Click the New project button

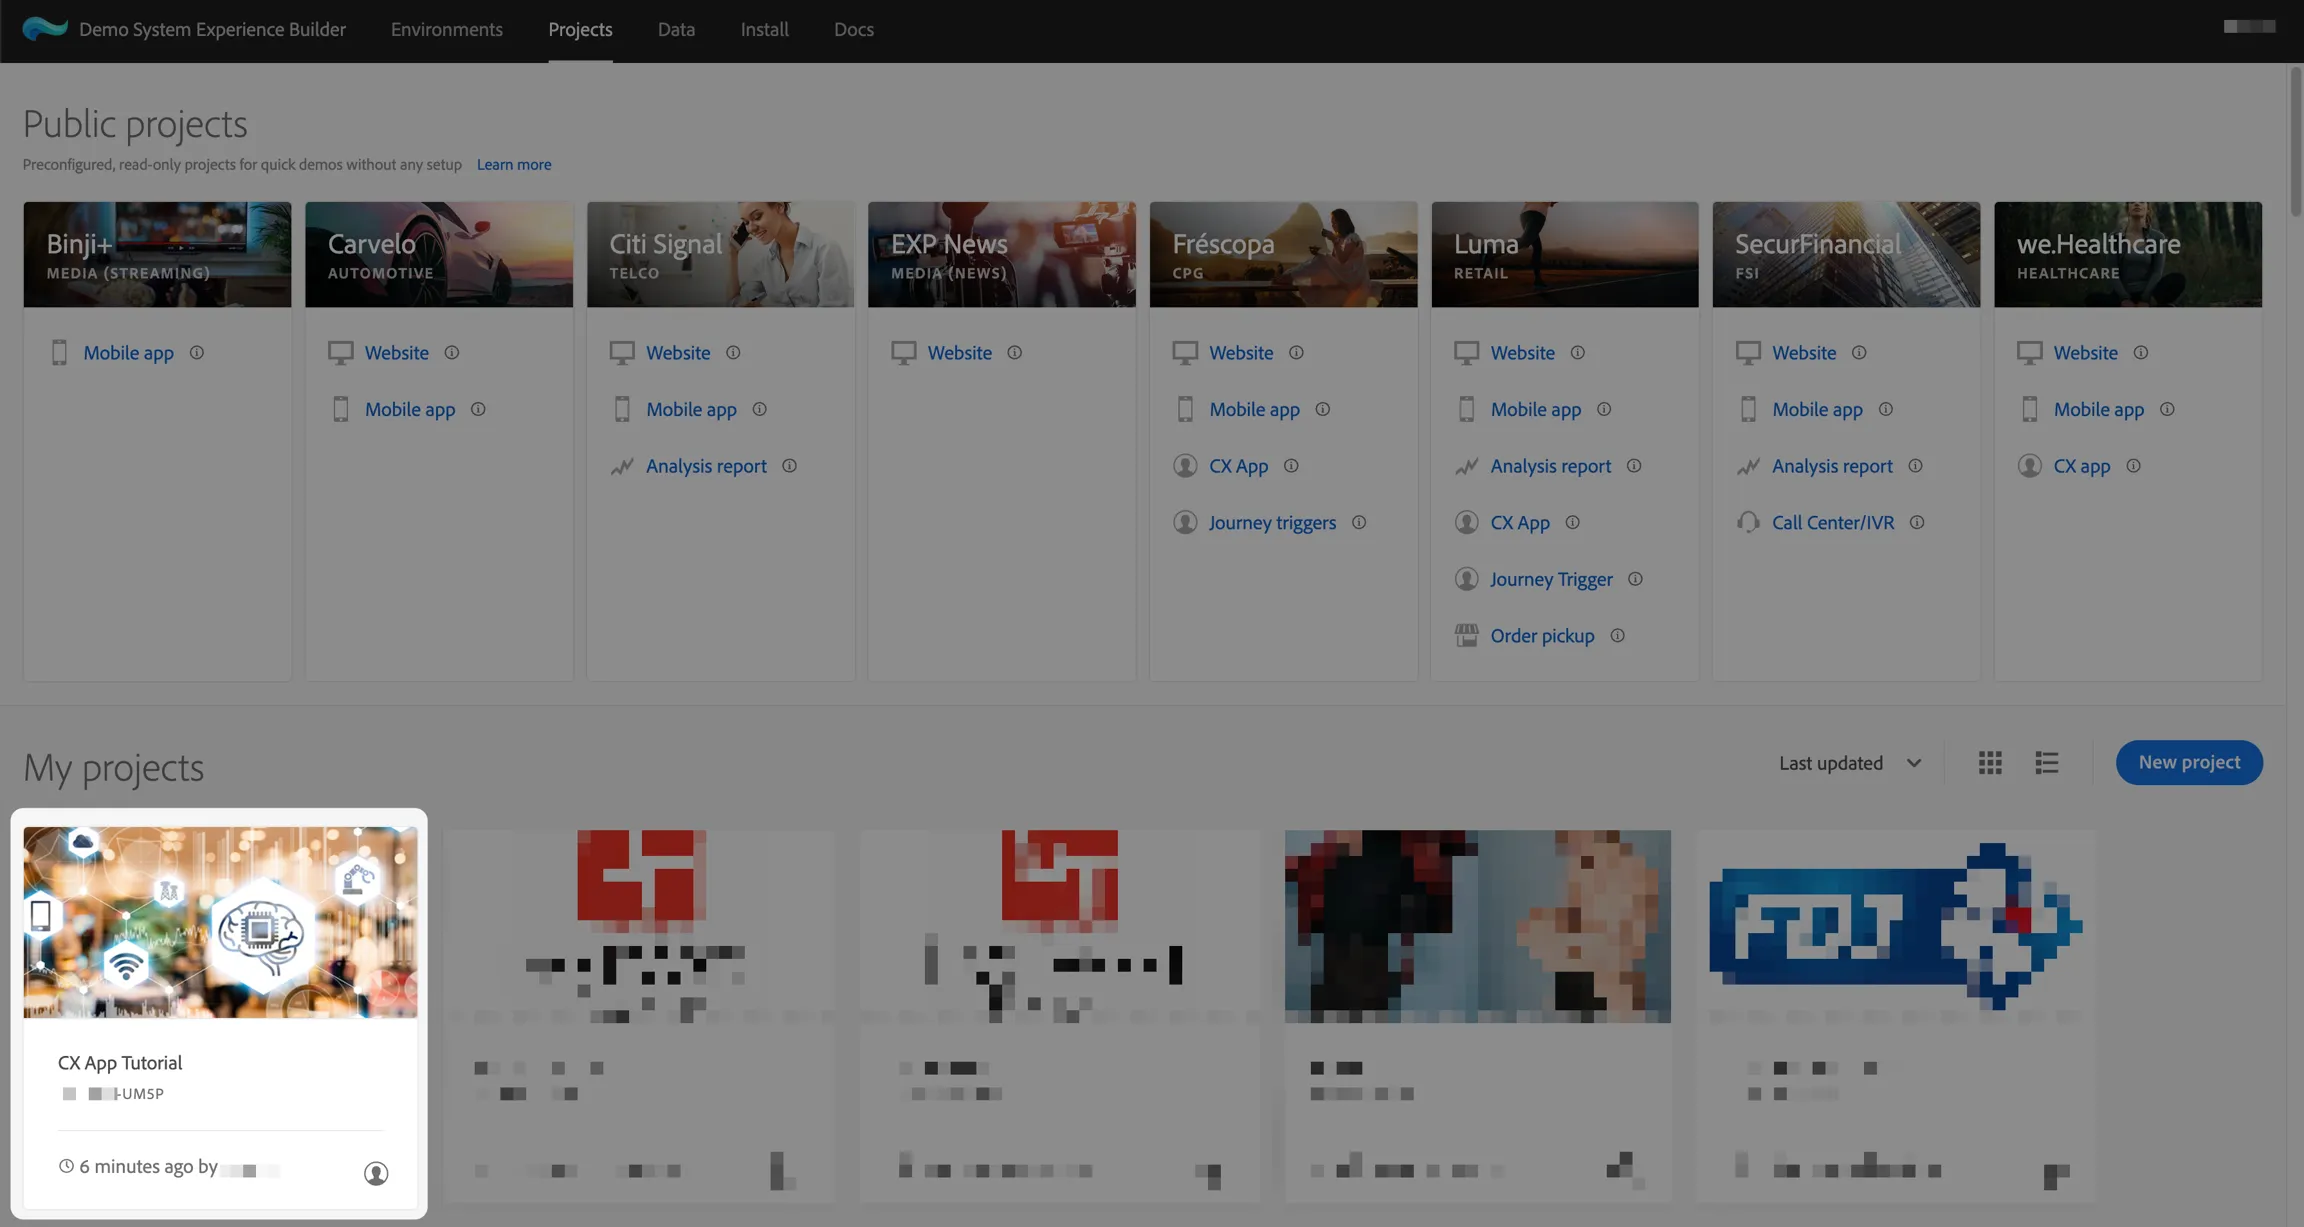pos(2189,762)
